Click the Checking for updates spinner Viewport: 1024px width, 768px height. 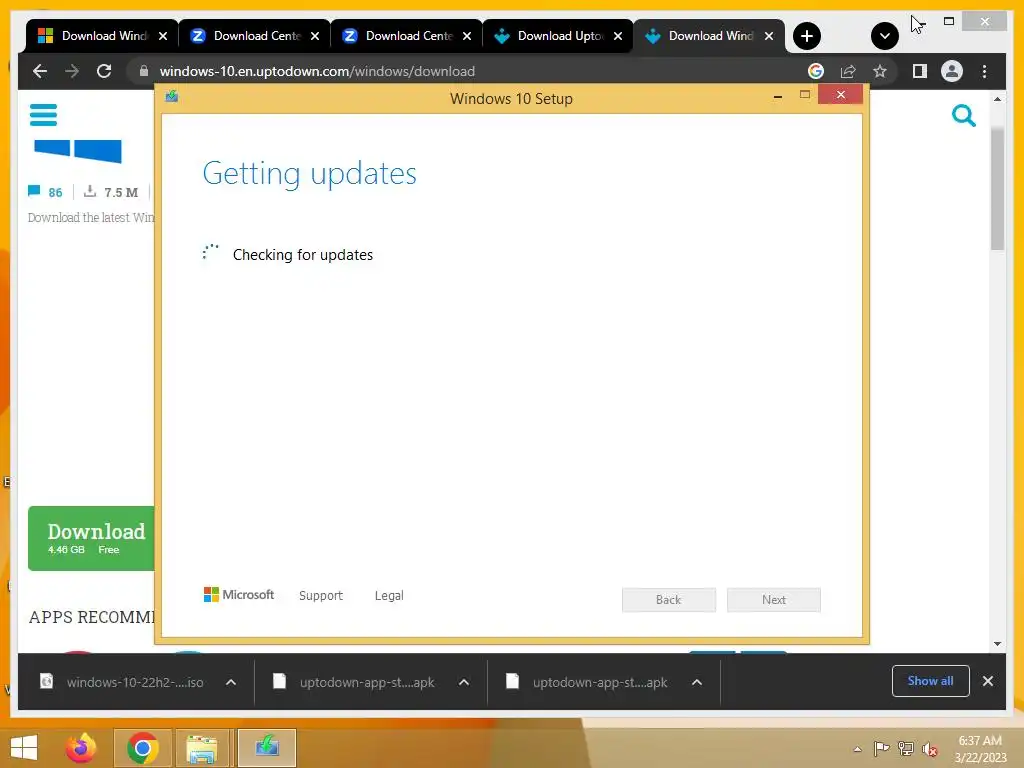click(x=210, y=252)
